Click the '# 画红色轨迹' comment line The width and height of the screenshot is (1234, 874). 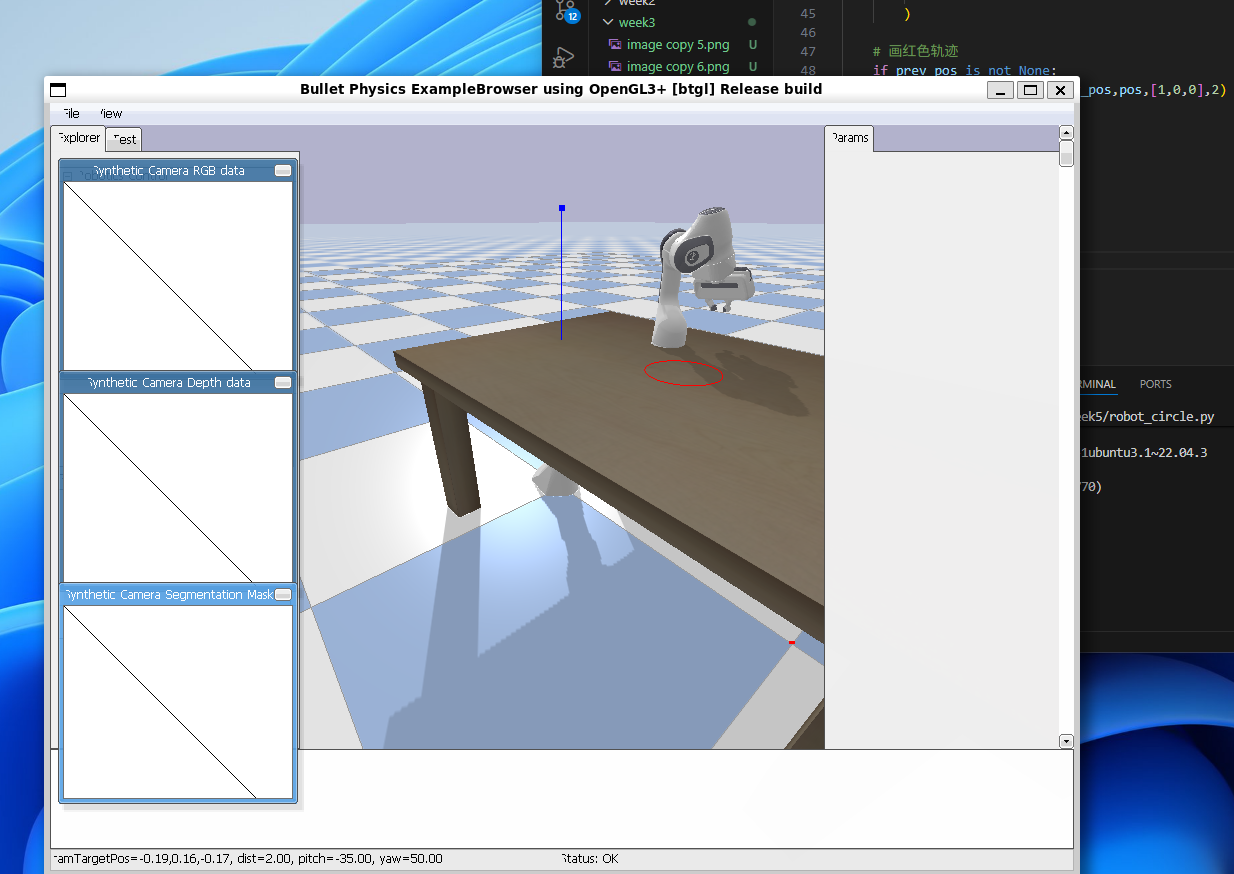coord(915,52)
